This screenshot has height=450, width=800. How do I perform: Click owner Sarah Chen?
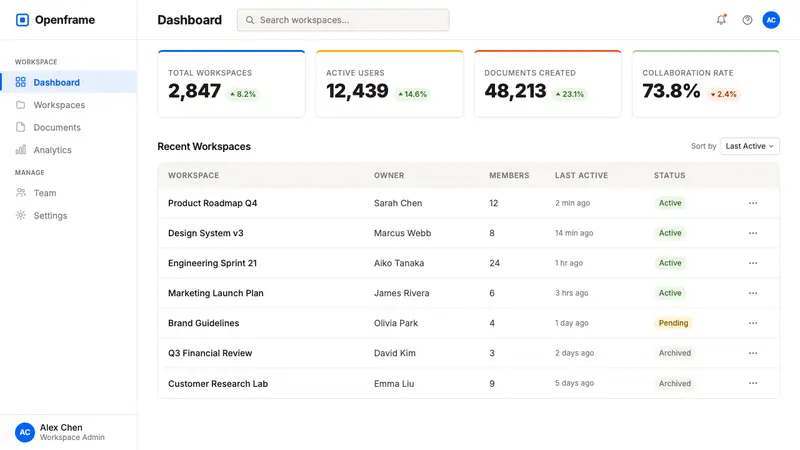(x=398, y=203)
